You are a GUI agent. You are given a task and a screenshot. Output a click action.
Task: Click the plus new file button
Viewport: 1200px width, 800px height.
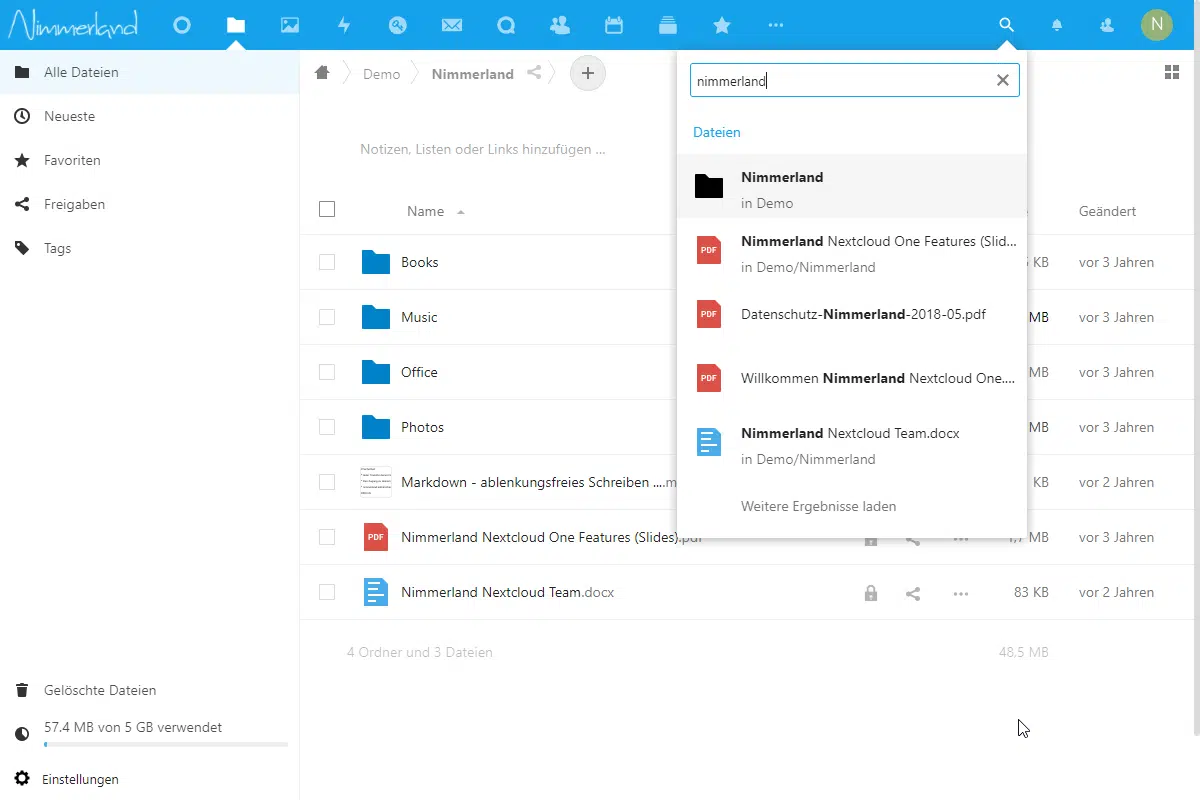click(x=588, y=73)
